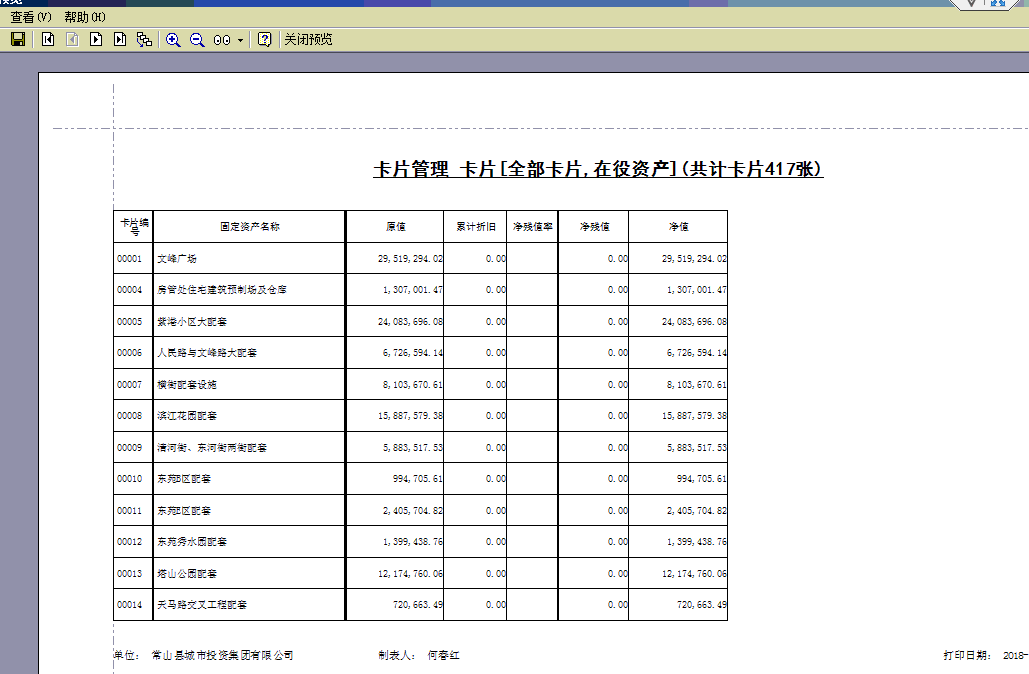Screen dimensions: 1029x674
Task: Click the 打印日期 label in footer
Action: 967,655
